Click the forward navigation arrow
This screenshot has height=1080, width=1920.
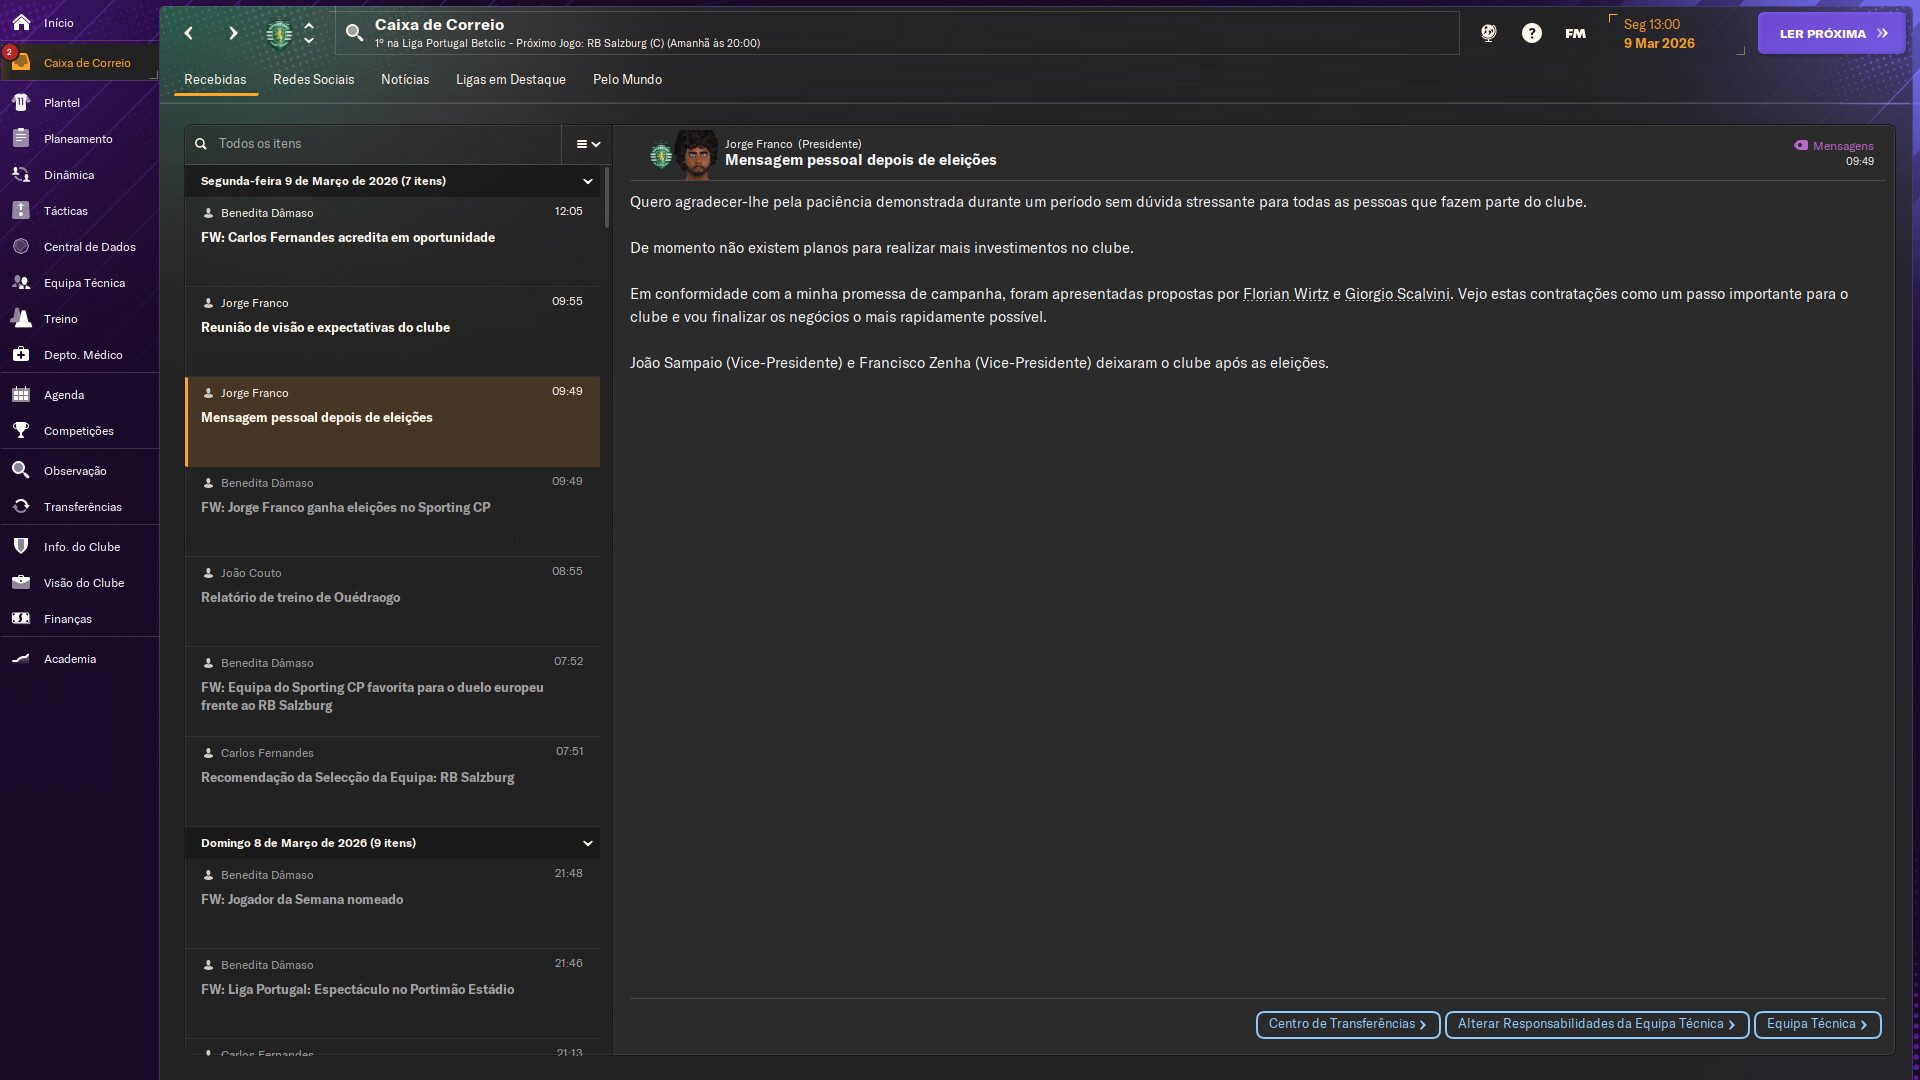coord(233,33)
